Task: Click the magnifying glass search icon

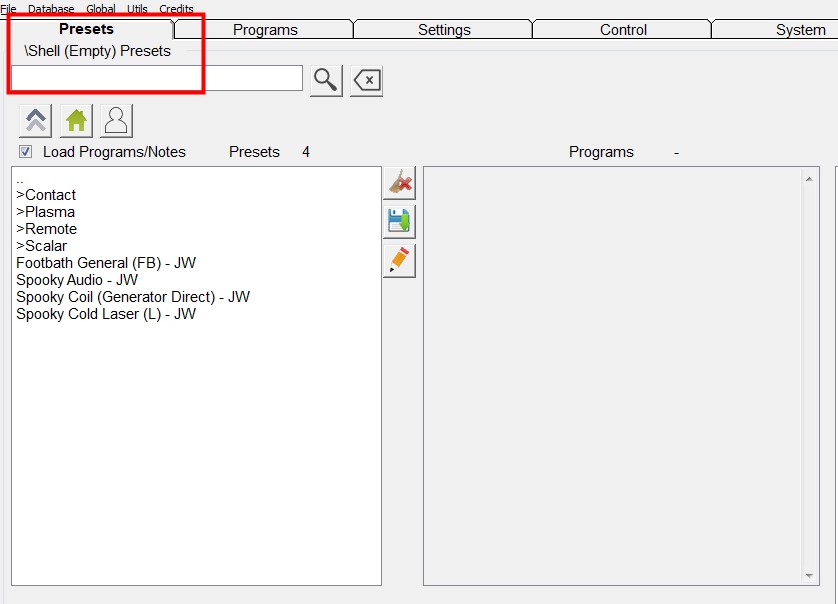Action: pyautogui.click(x=326, y=80)
